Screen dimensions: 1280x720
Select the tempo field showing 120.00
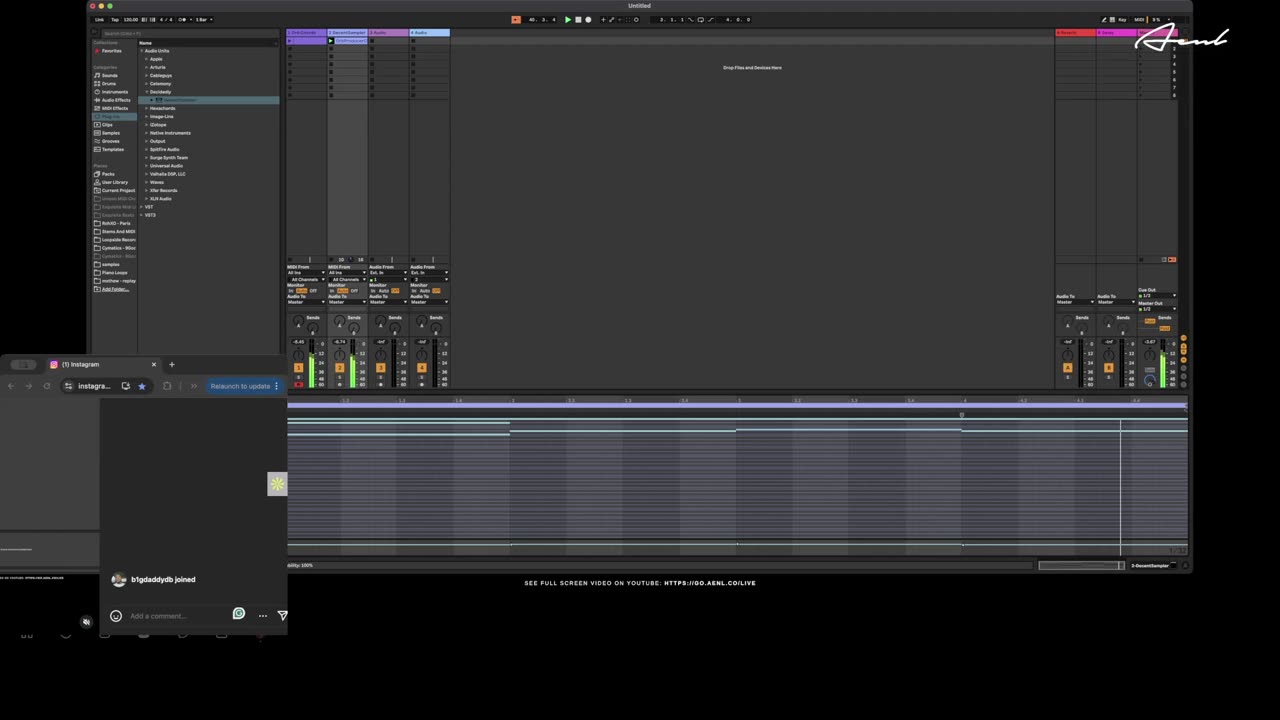pyautogui.click(x=130, y=19)
